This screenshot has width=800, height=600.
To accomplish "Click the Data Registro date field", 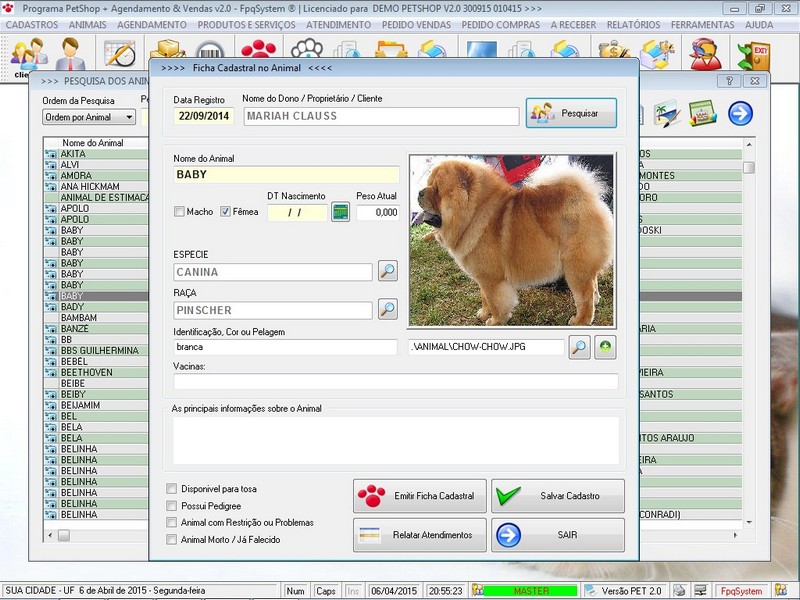I will pos(204,116).
